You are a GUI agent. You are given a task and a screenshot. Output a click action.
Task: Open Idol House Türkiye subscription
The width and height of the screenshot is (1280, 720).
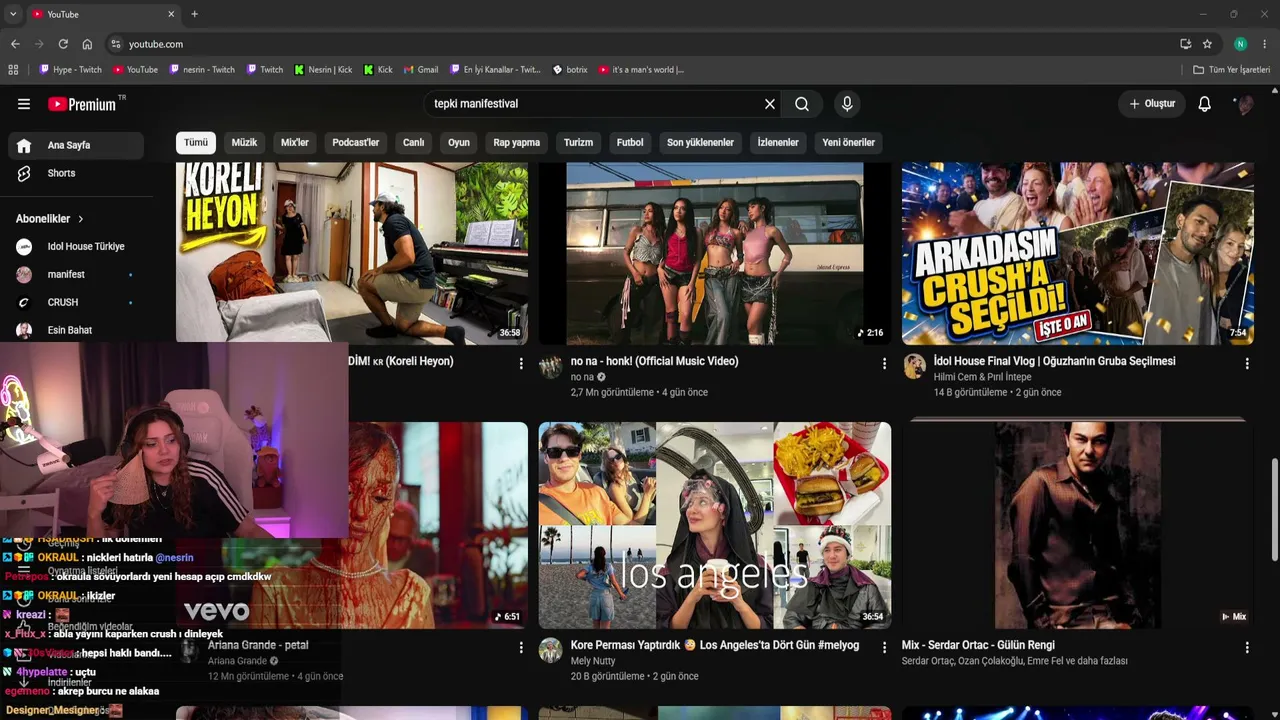[x=76, y=246]
